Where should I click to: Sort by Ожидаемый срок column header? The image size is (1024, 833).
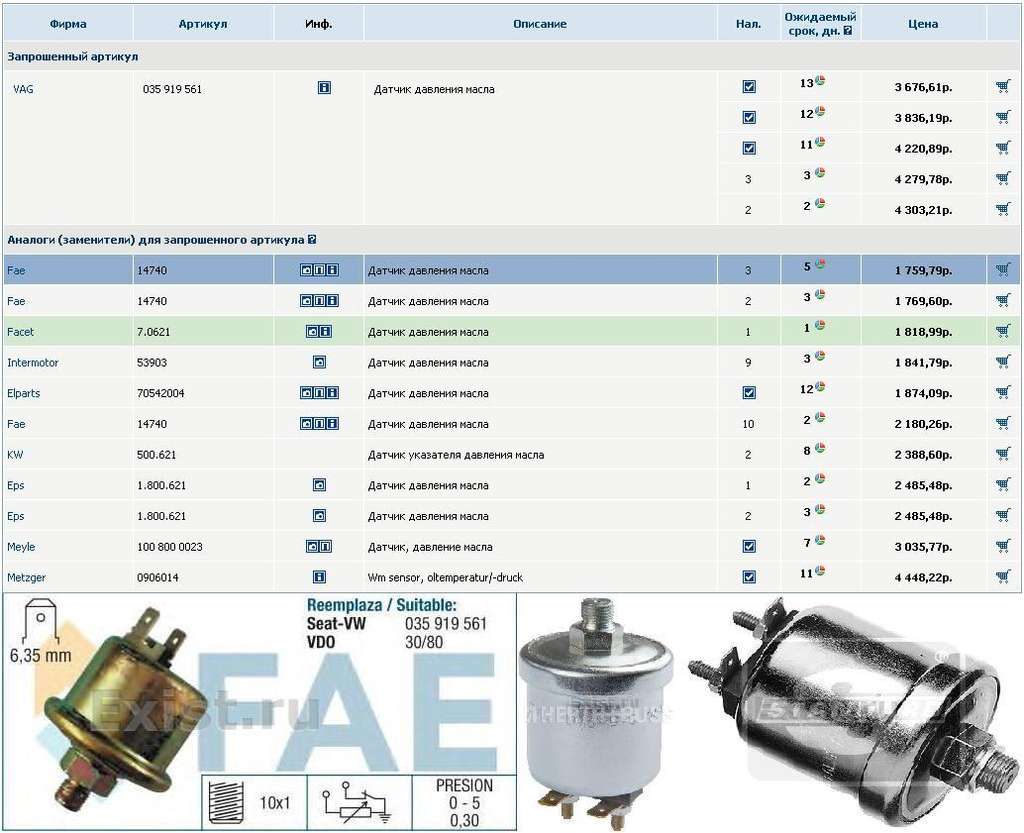tap(820, 24)
